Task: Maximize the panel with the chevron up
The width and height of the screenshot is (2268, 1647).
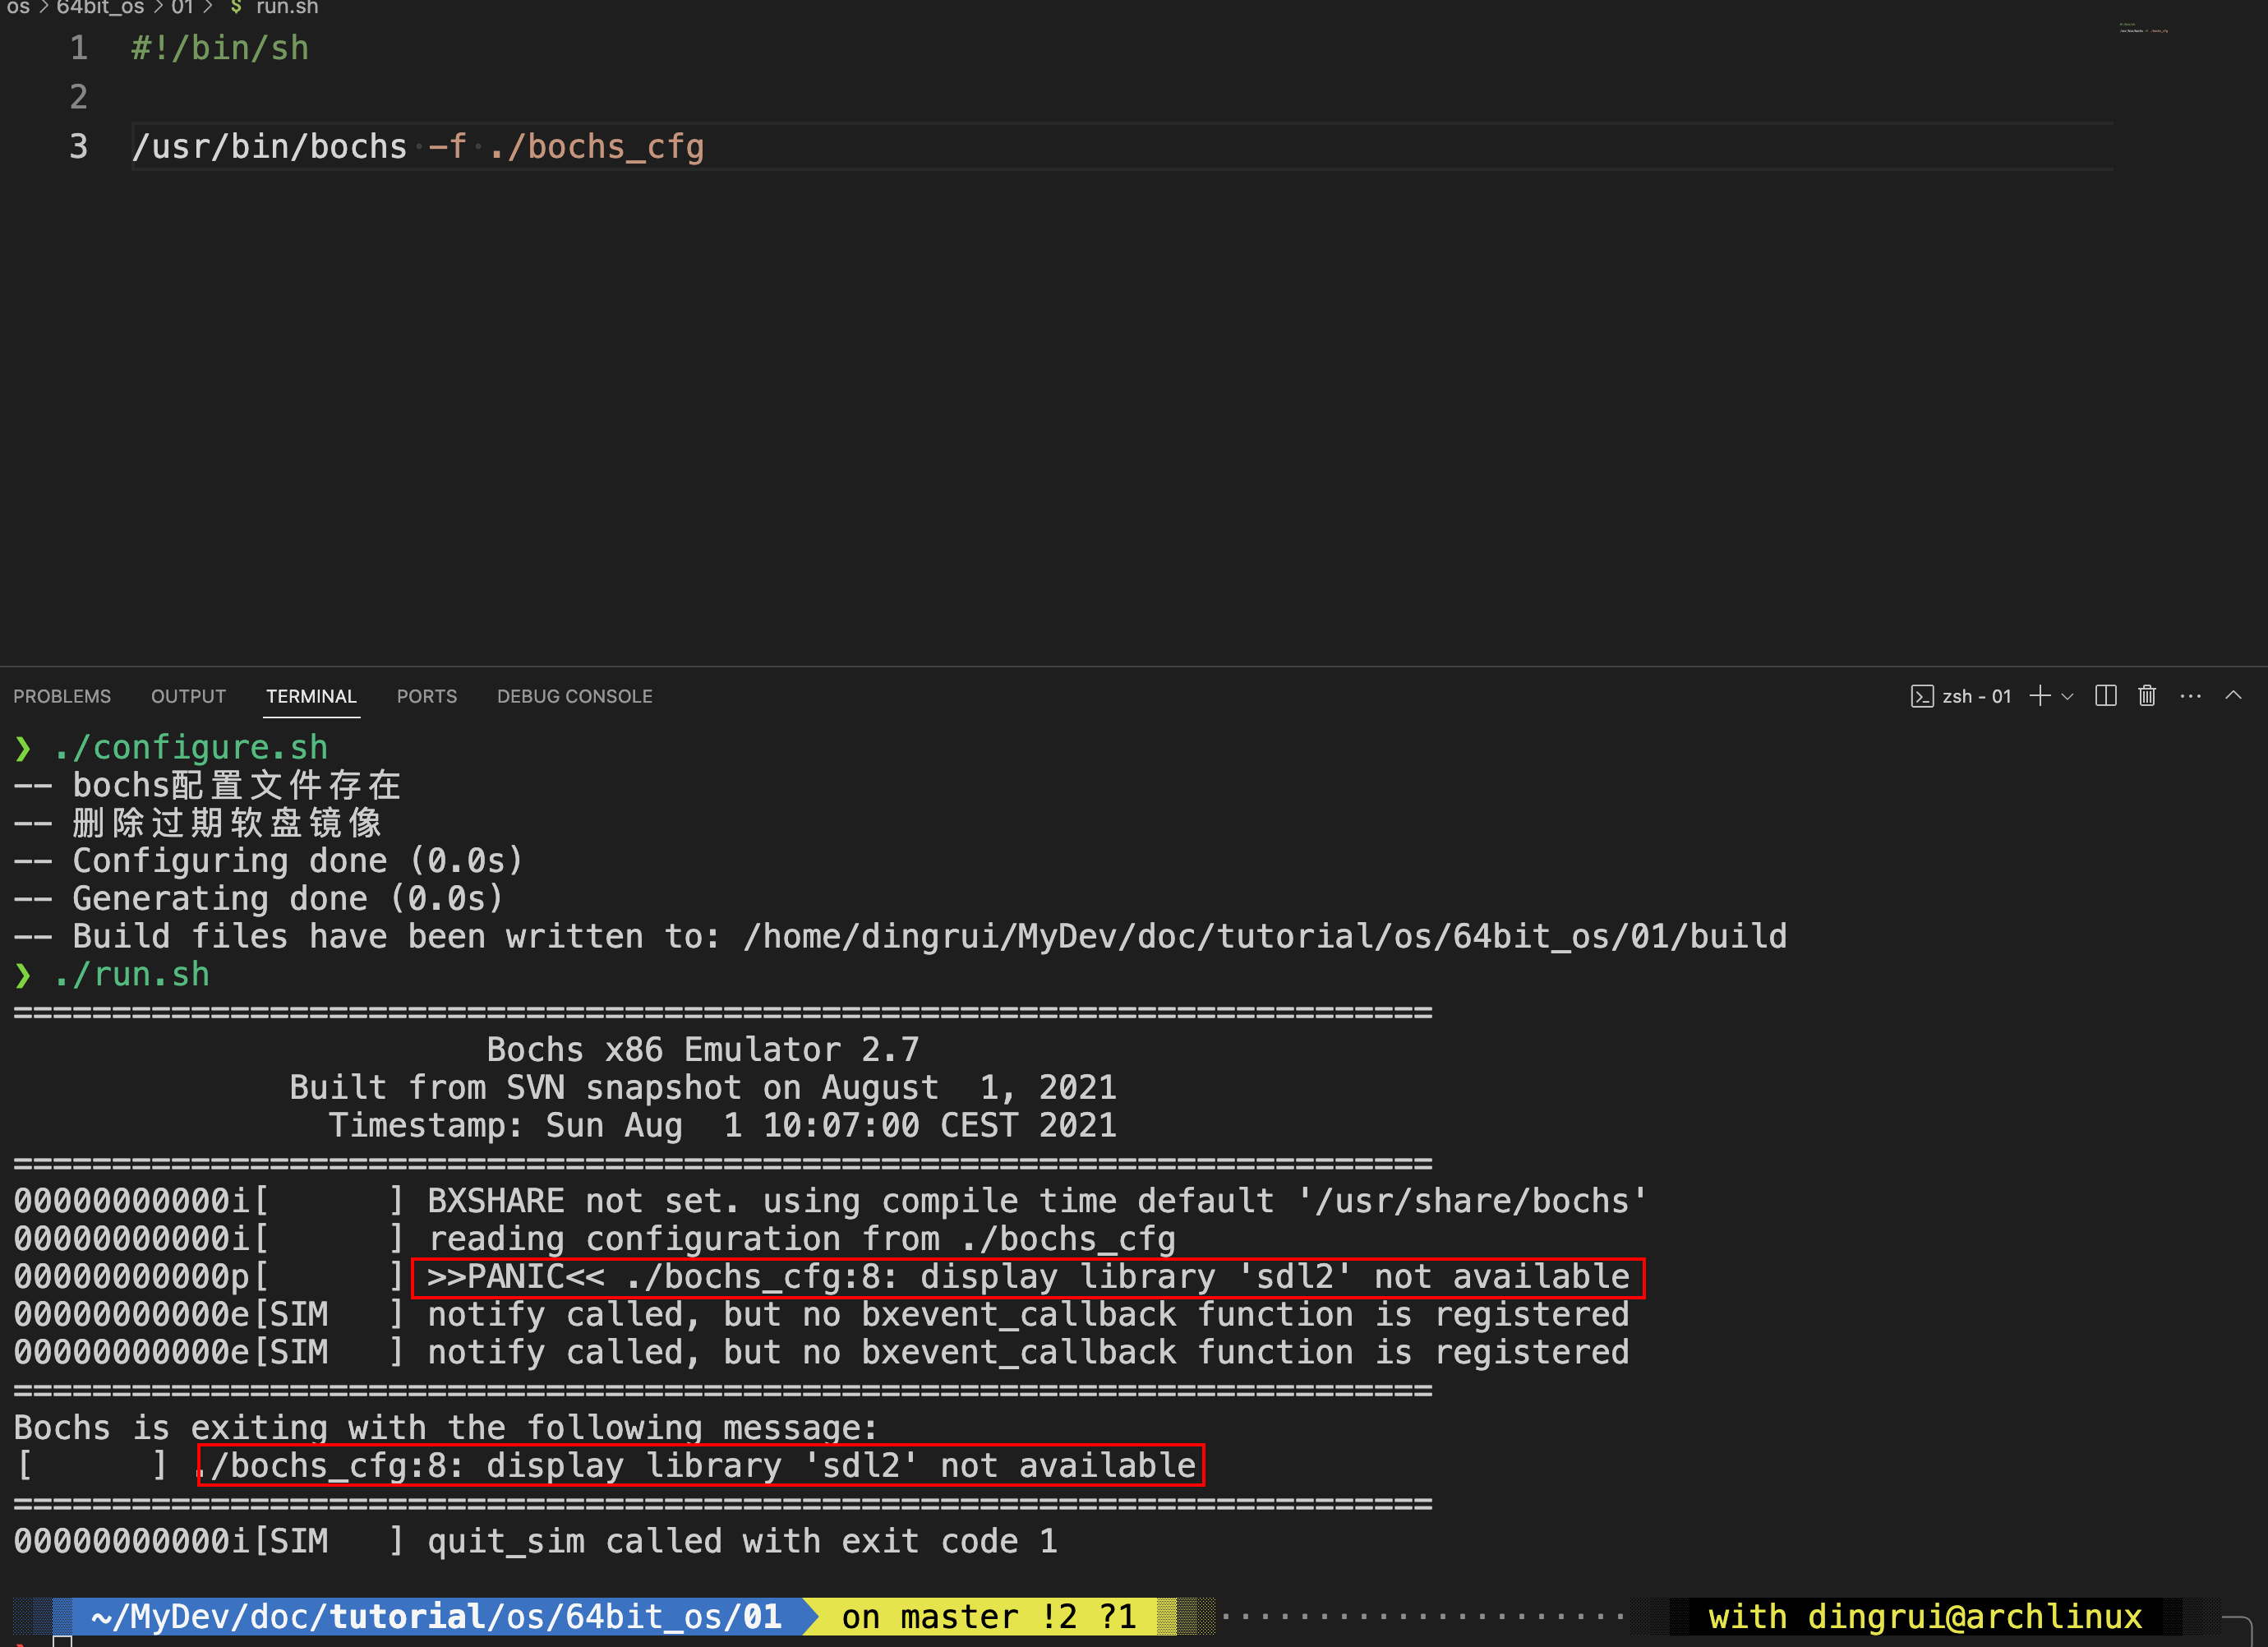Action: [x=2234, y=696]
